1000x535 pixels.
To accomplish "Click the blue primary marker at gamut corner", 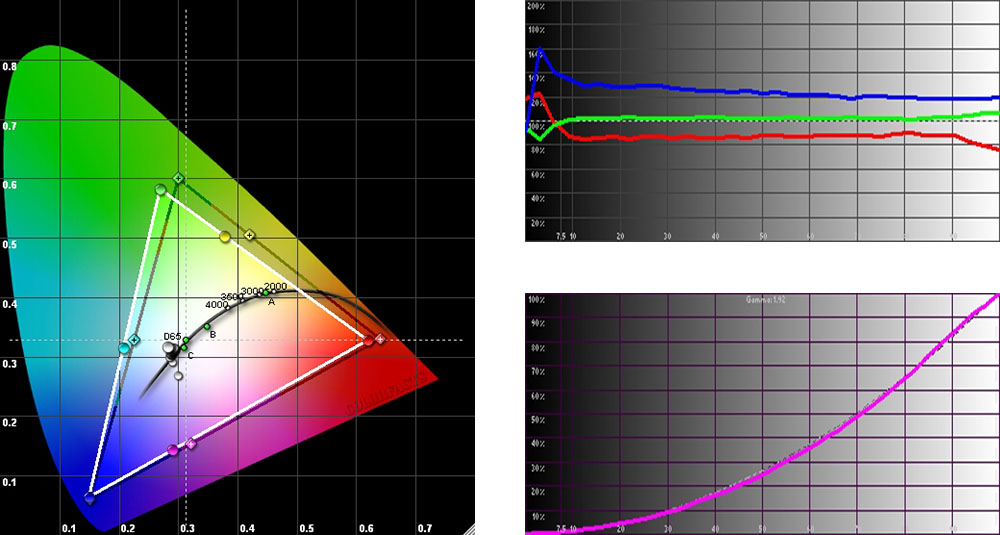I will [90, 497].
